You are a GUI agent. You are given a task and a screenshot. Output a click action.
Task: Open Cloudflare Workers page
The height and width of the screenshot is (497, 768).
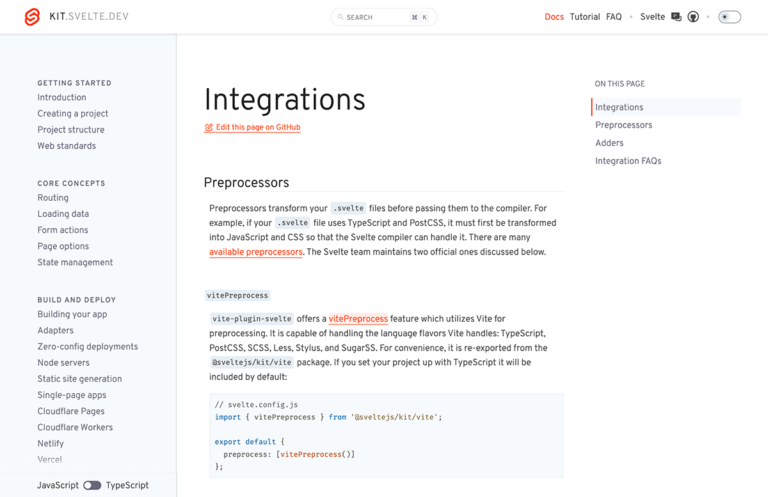point(75,427)
